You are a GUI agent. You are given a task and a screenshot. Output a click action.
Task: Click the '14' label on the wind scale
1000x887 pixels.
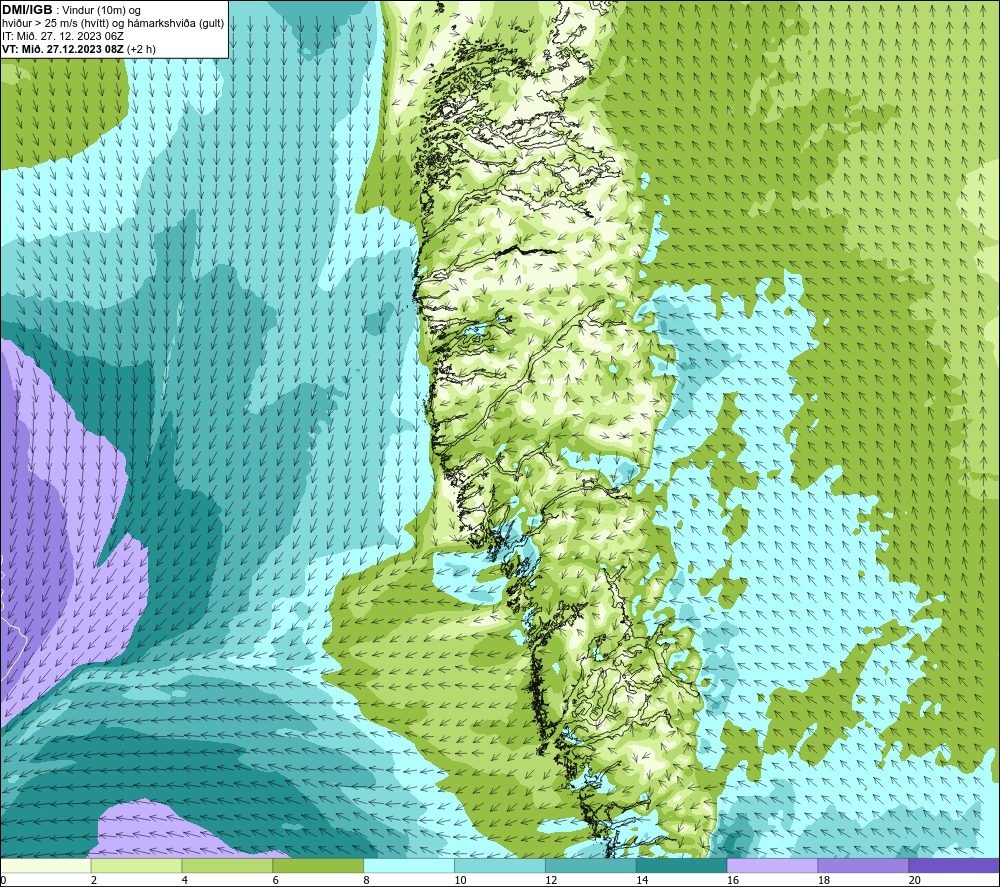(x=642, y=880)
